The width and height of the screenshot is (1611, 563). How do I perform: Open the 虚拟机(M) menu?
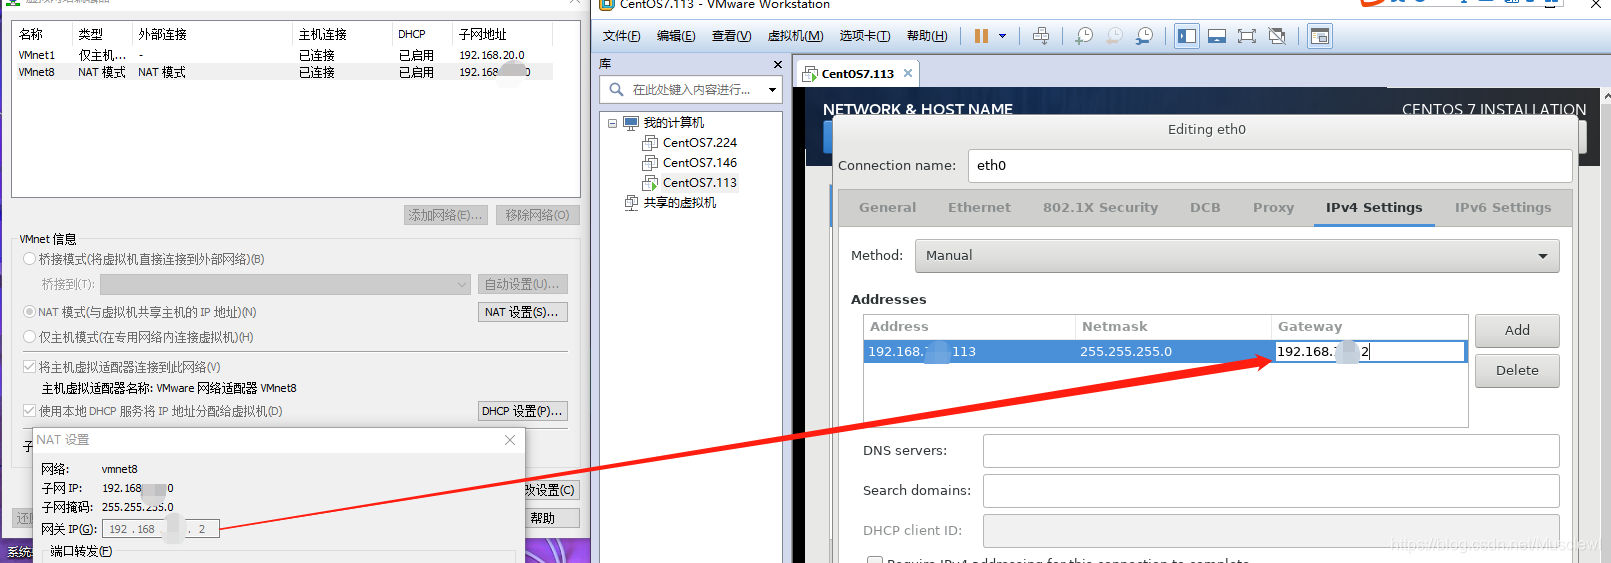coord(795,36)
